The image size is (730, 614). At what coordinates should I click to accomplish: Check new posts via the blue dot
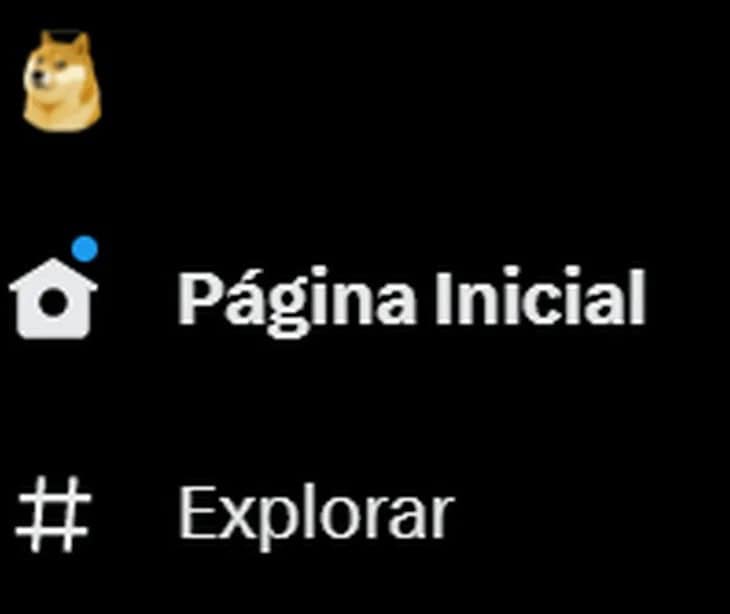(x=85, y=249)
